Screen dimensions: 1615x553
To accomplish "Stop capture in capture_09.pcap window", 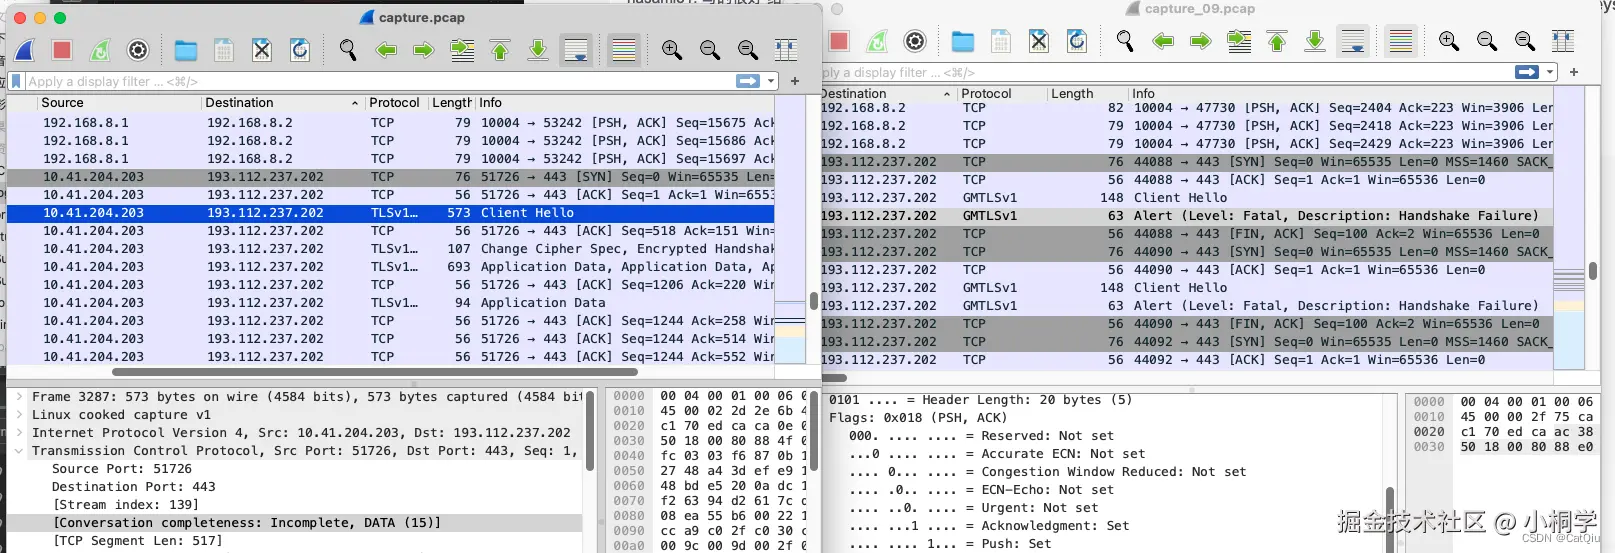I will pyautogui.click(x=839, y=41).
